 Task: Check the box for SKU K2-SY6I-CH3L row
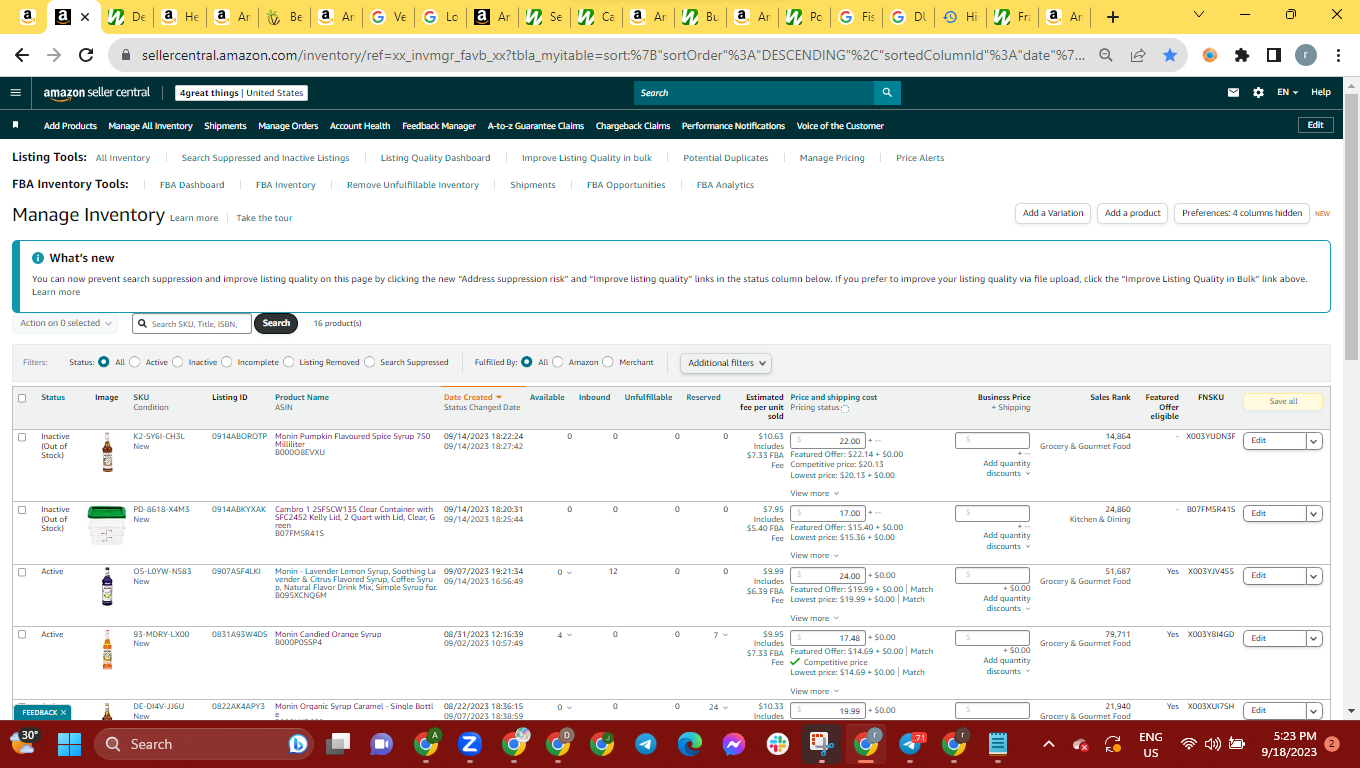pos(22,437)
